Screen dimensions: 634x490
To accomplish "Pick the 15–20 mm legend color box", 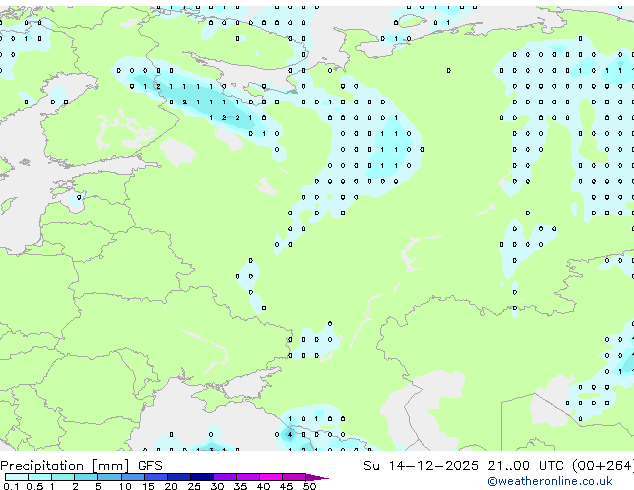I will (155, 477).
